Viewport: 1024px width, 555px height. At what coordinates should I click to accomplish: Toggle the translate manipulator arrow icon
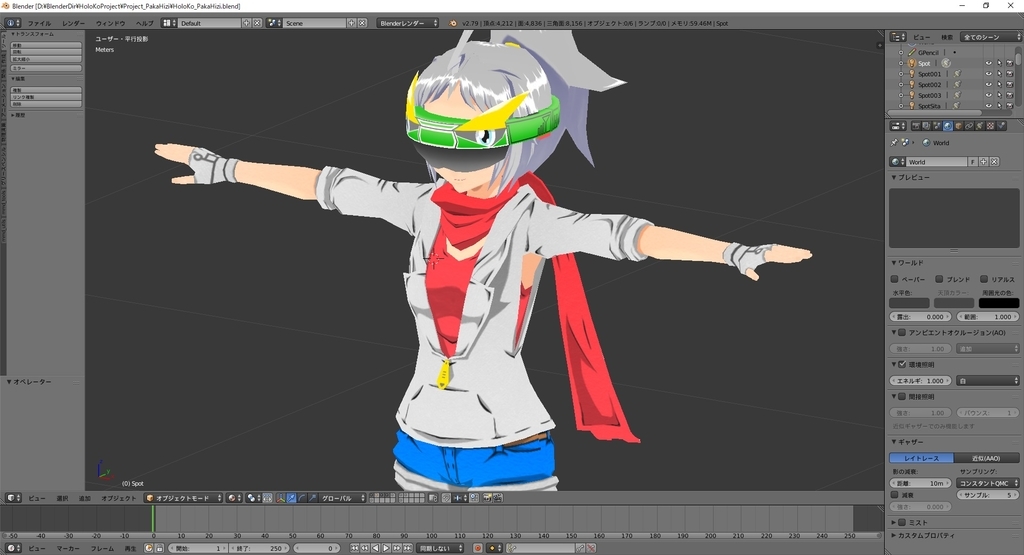291,498
